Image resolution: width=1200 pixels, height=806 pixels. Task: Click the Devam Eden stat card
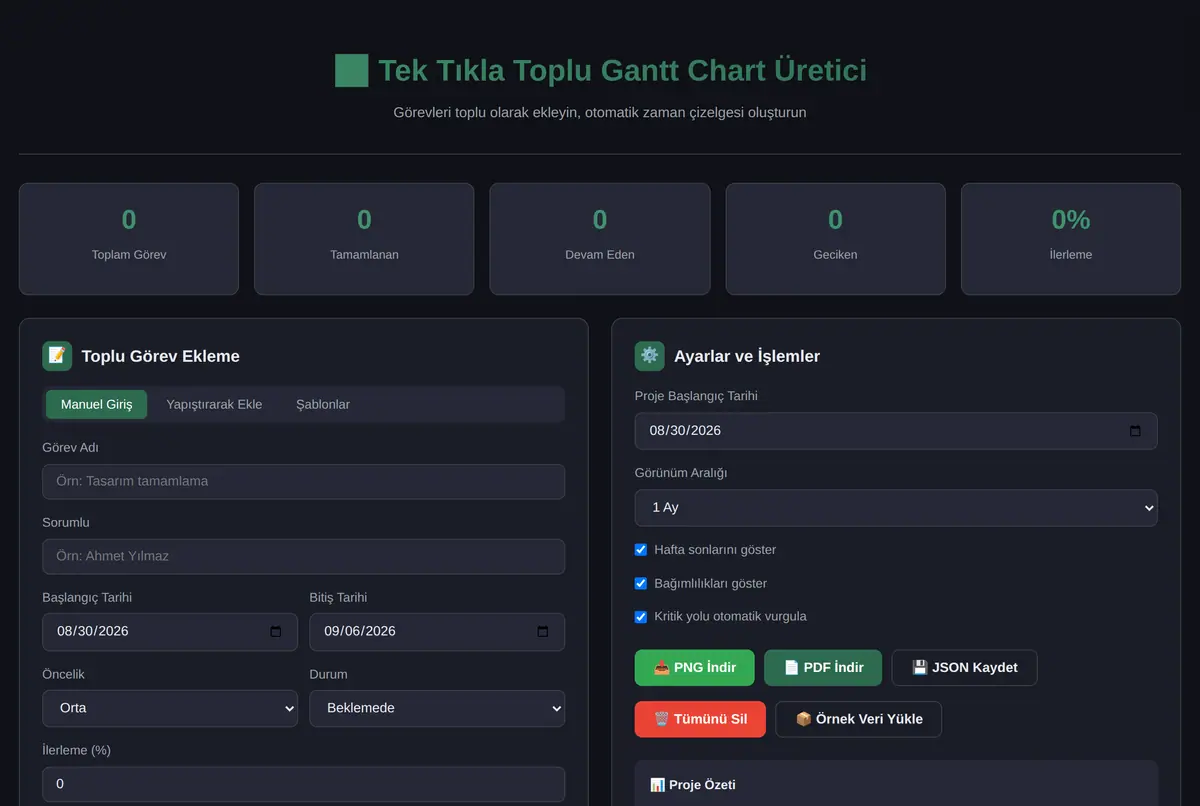(600, 239)
